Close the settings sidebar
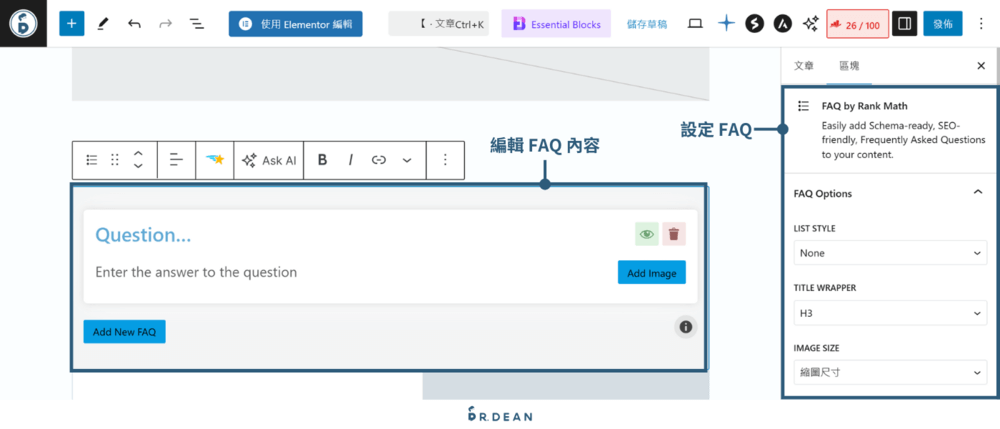This screenshot has height=429, width=1000. [981, 66]
